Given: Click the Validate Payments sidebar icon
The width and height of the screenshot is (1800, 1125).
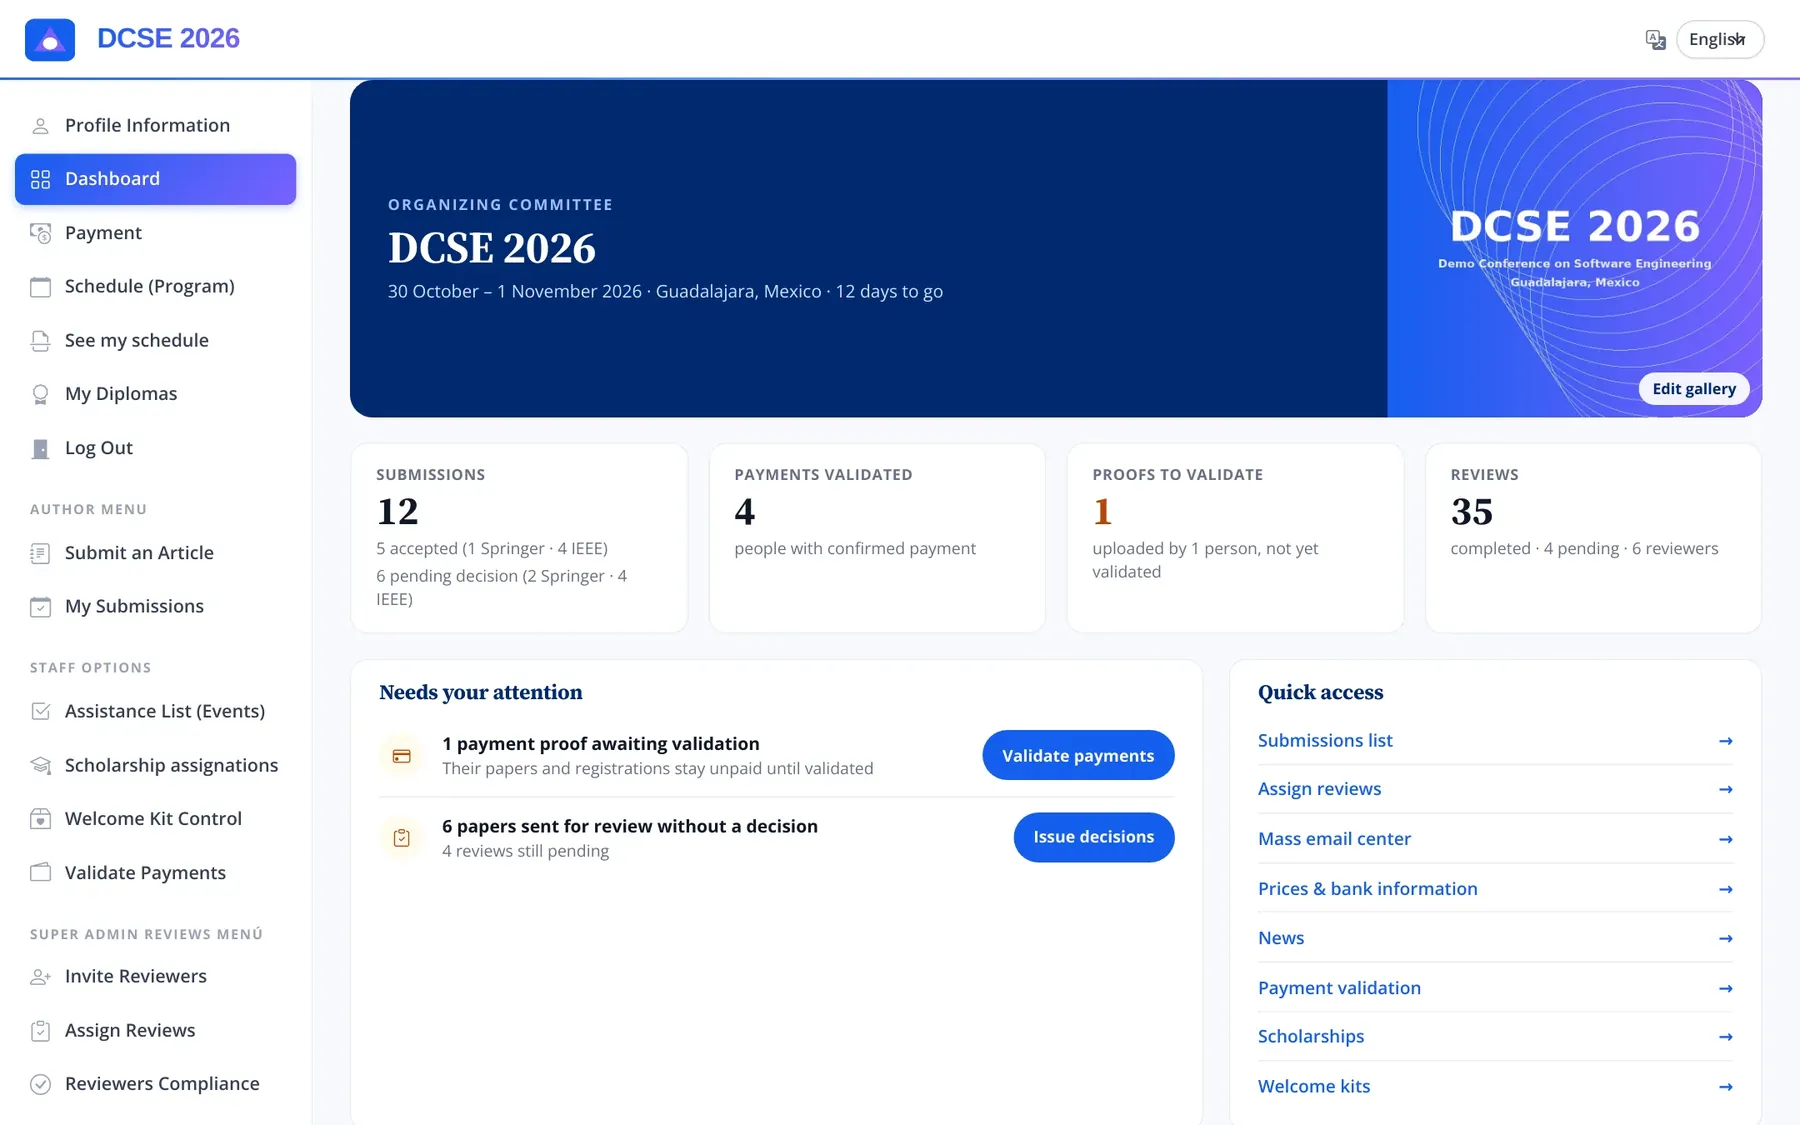Looking at the screenshot, I should pos(40,873).
